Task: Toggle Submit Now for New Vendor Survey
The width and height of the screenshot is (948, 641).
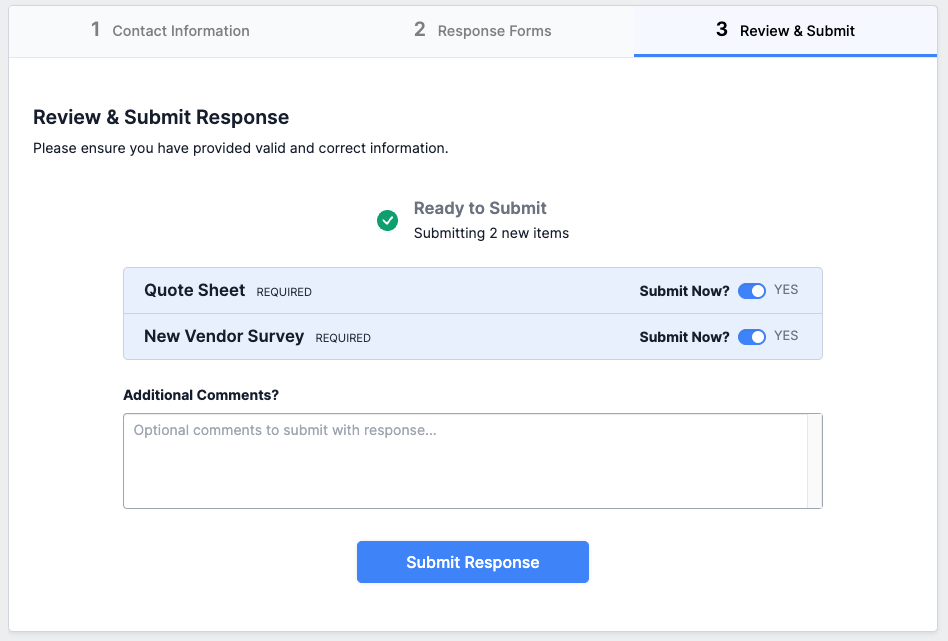Action: click(752, 337)
